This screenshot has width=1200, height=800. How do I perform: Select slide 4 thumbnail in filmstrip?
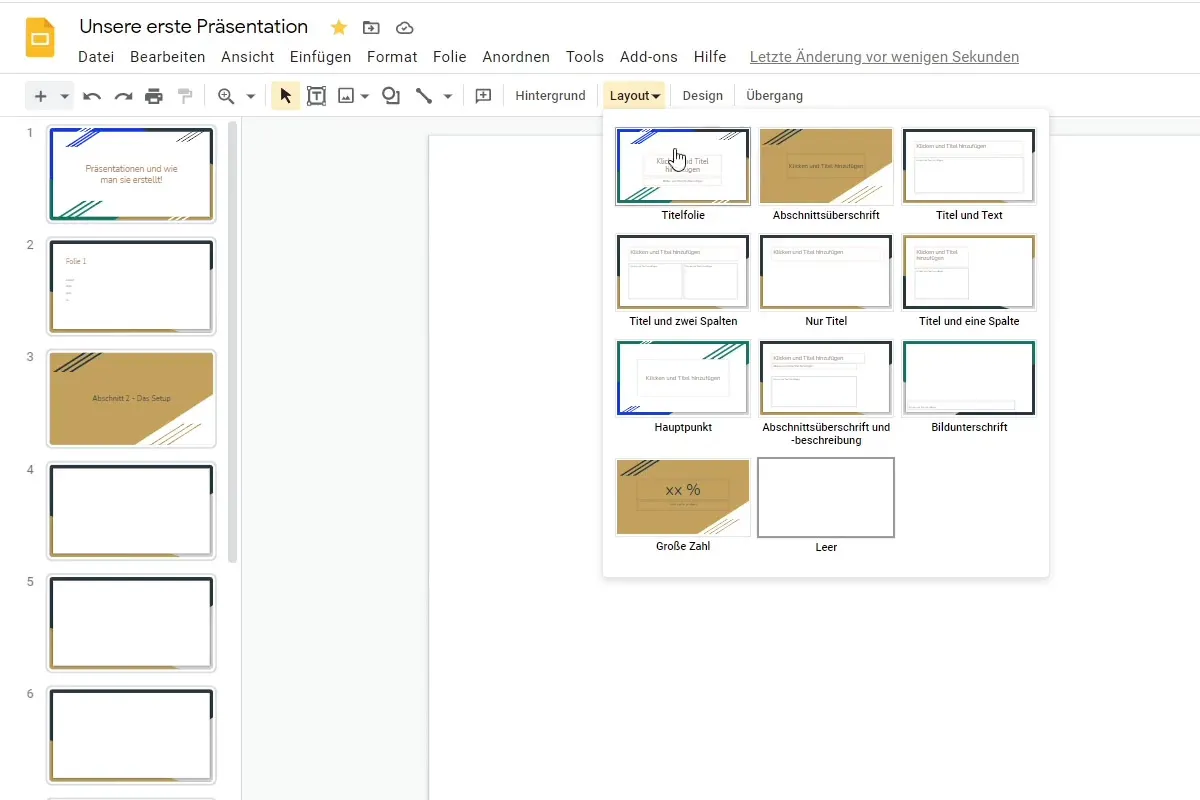(131, 511)
